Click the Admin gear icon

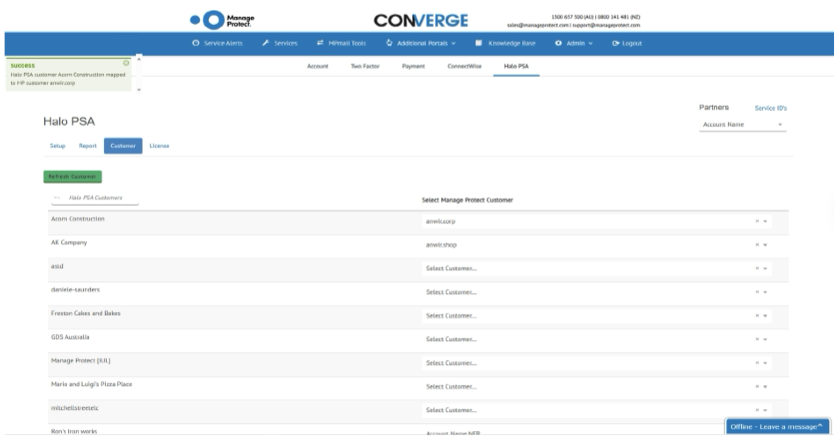coord(558,43)
